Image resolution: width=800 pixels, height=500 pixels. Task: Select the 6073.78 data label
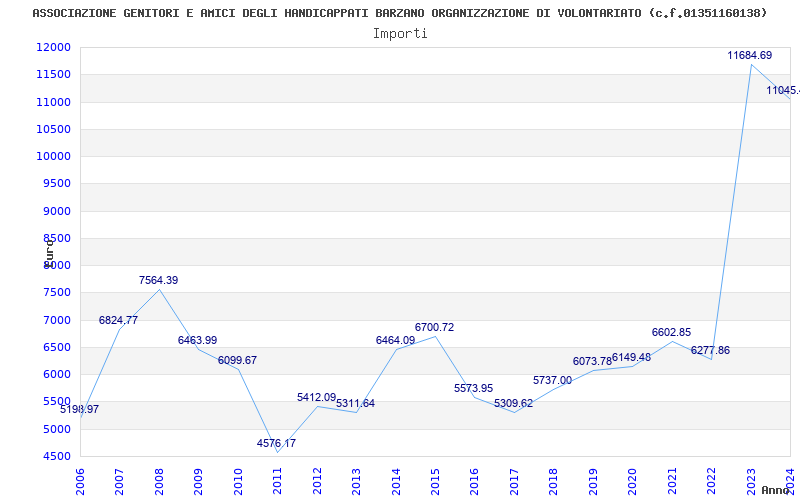(x=592, y=361)
